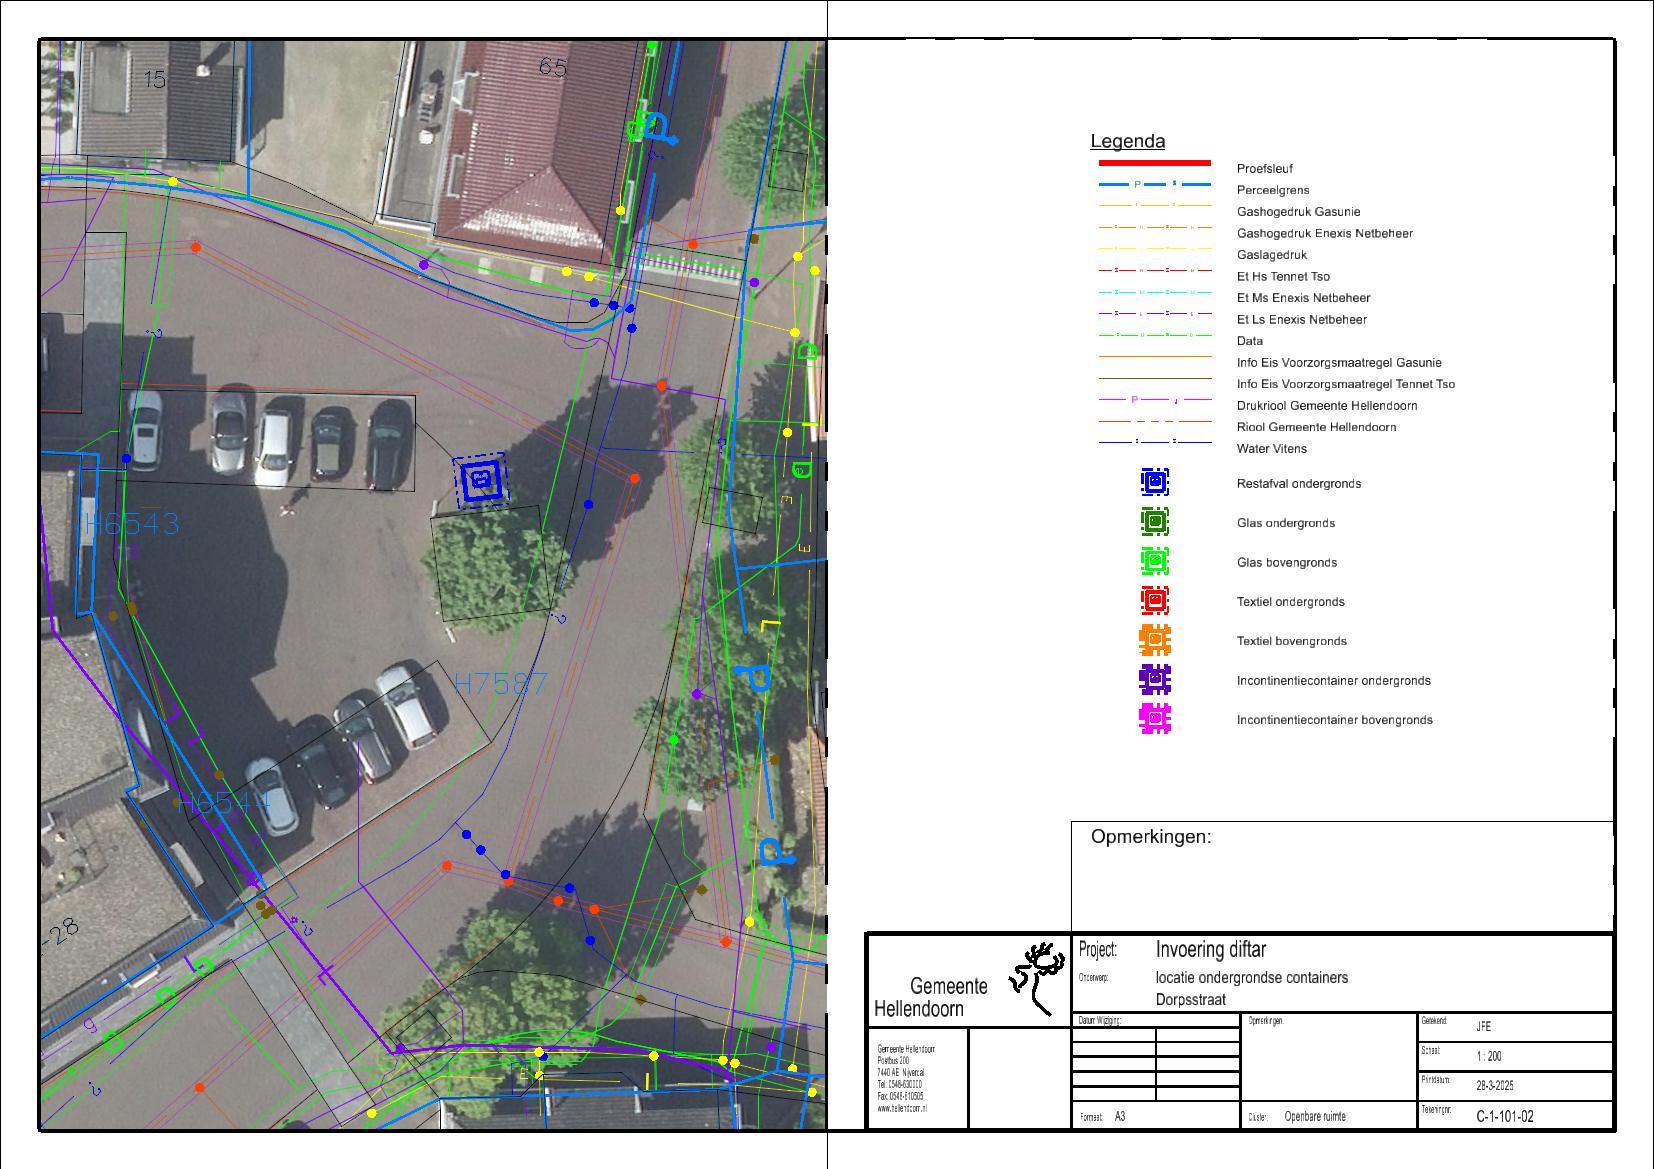The width and height of the screenshot is (1654, 1169).
Task: Click the parcel label H7587 on map
Action: pos(501,684)
